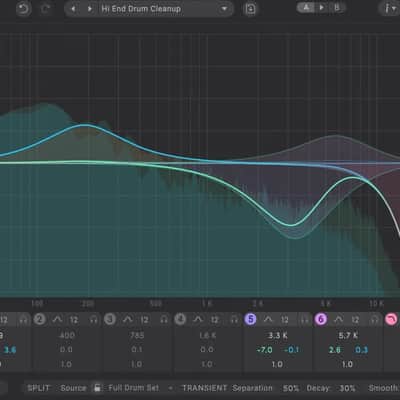Select band 5 blue dynamic value -0.1
Screen dimensions: 400x400
[292, 350]
